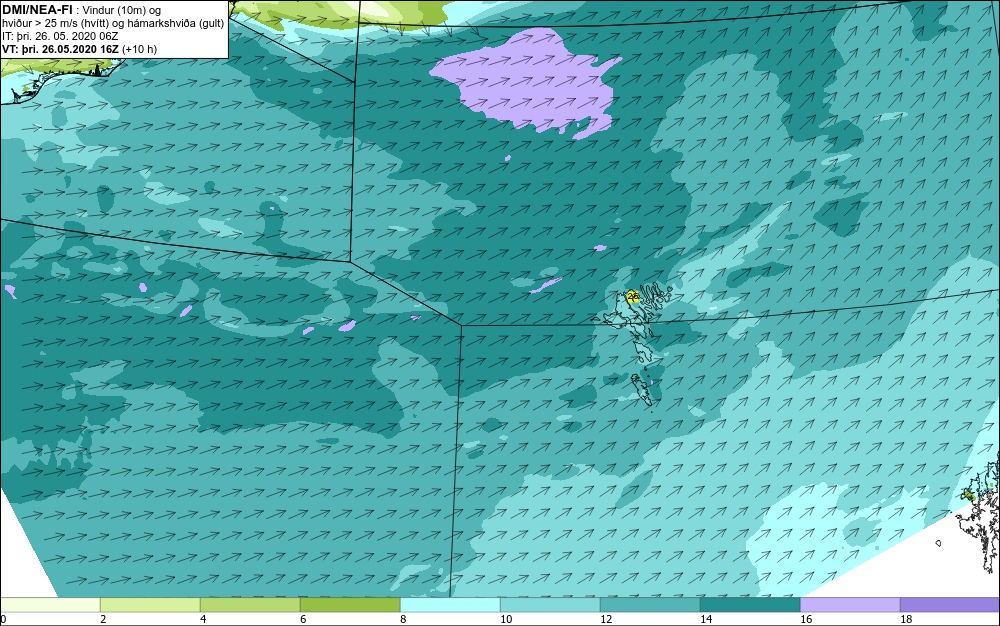Click the 'IT: þri. 26. 05. 2020 06Z' line

tap(60, 36)
